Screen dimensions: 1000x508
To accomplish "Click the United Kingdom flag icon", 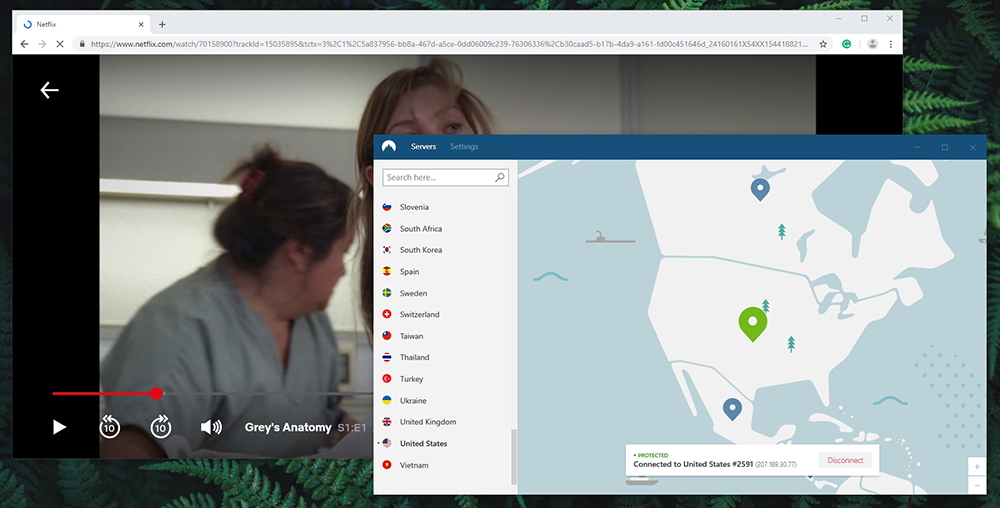I will (x=386, y=421).
